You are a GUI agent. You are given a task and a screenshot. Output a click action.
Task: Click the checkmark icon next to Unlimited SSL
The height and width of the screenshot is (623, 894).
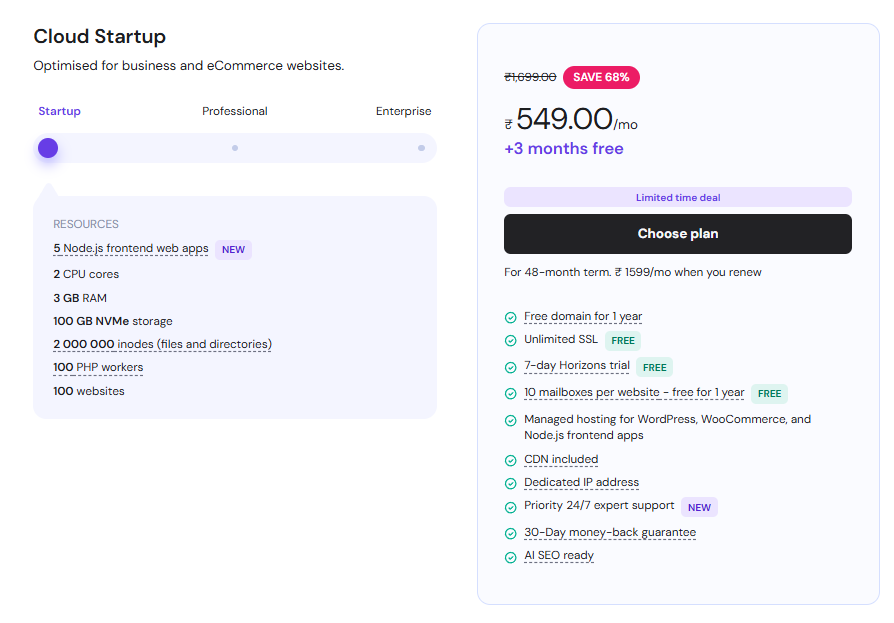510,340
